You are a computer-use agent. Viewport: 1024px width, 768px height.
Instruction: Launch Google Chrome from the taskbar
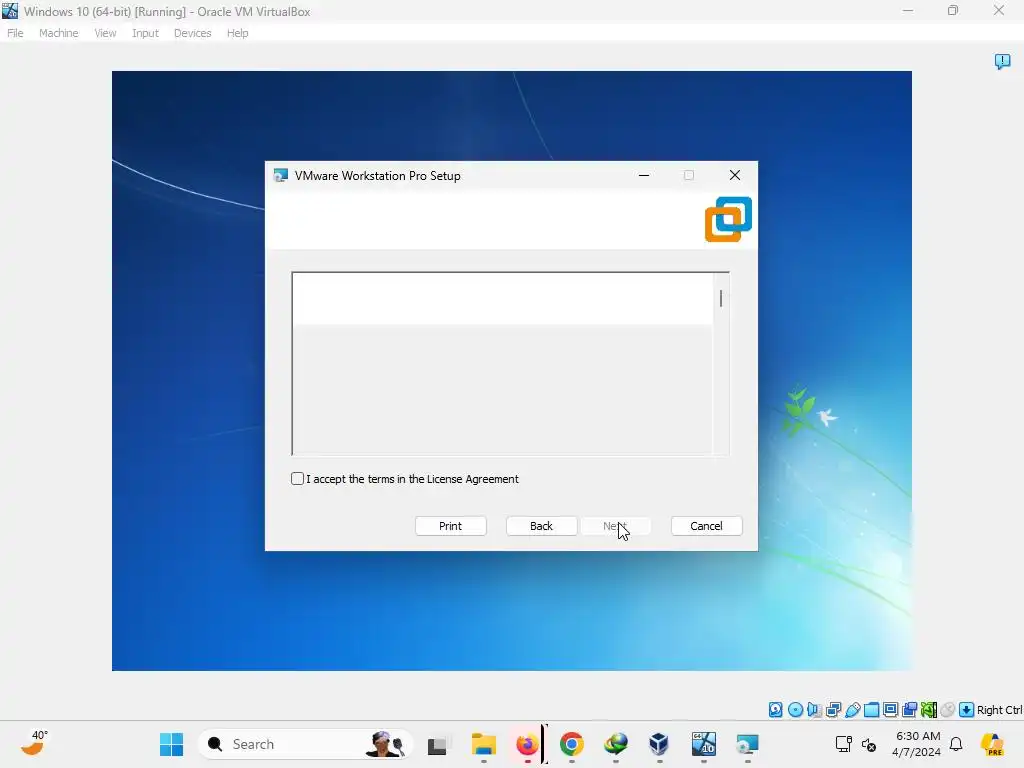(571, 744)
